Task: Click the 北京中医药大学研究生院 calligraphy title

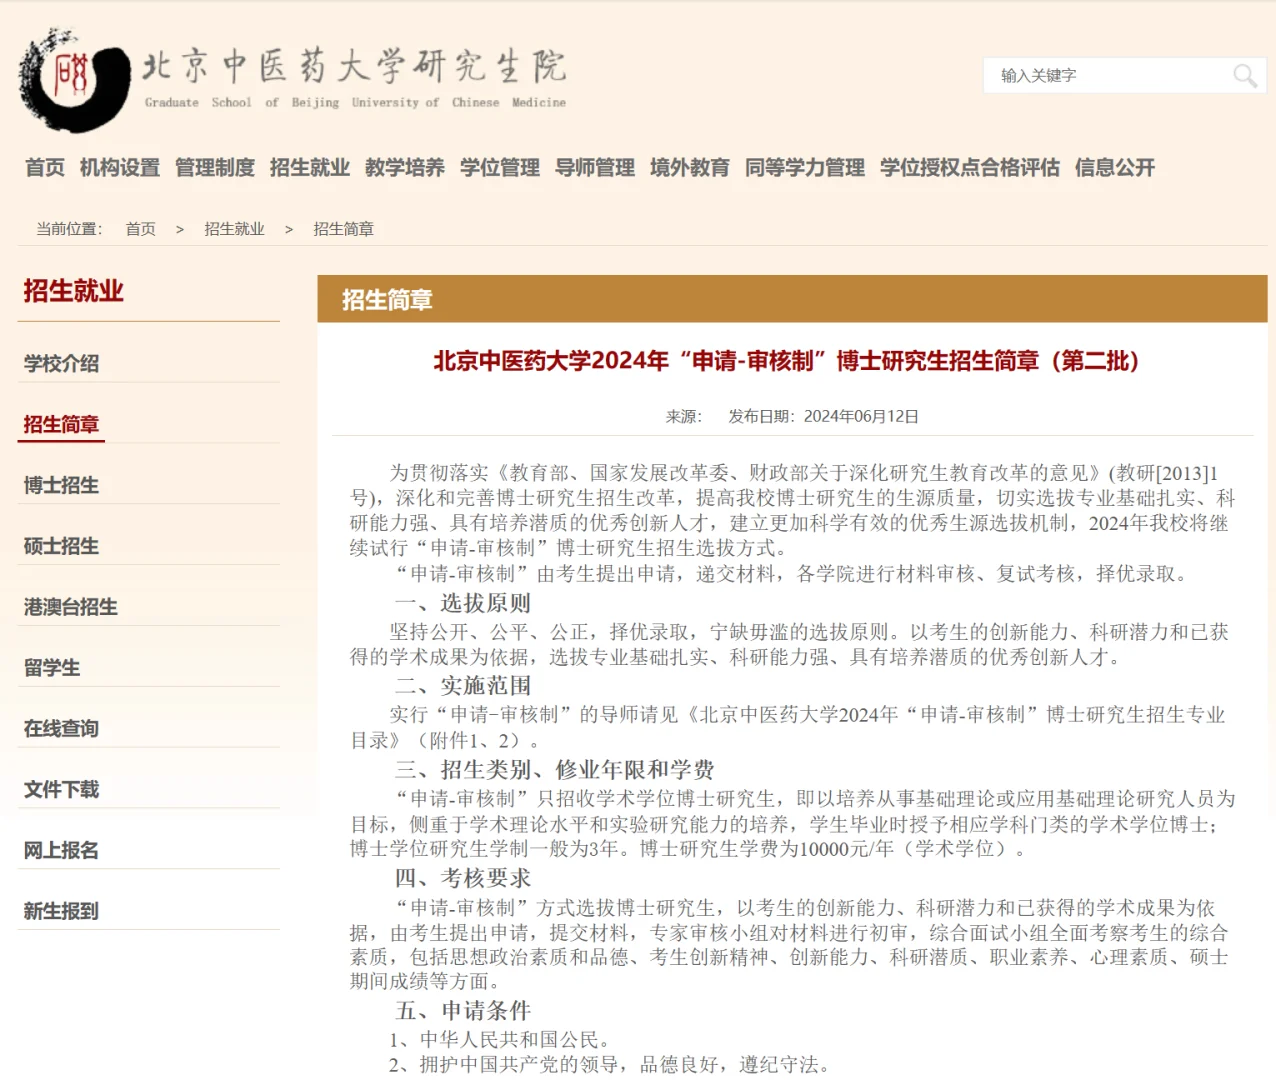Action: click(354, 66)
